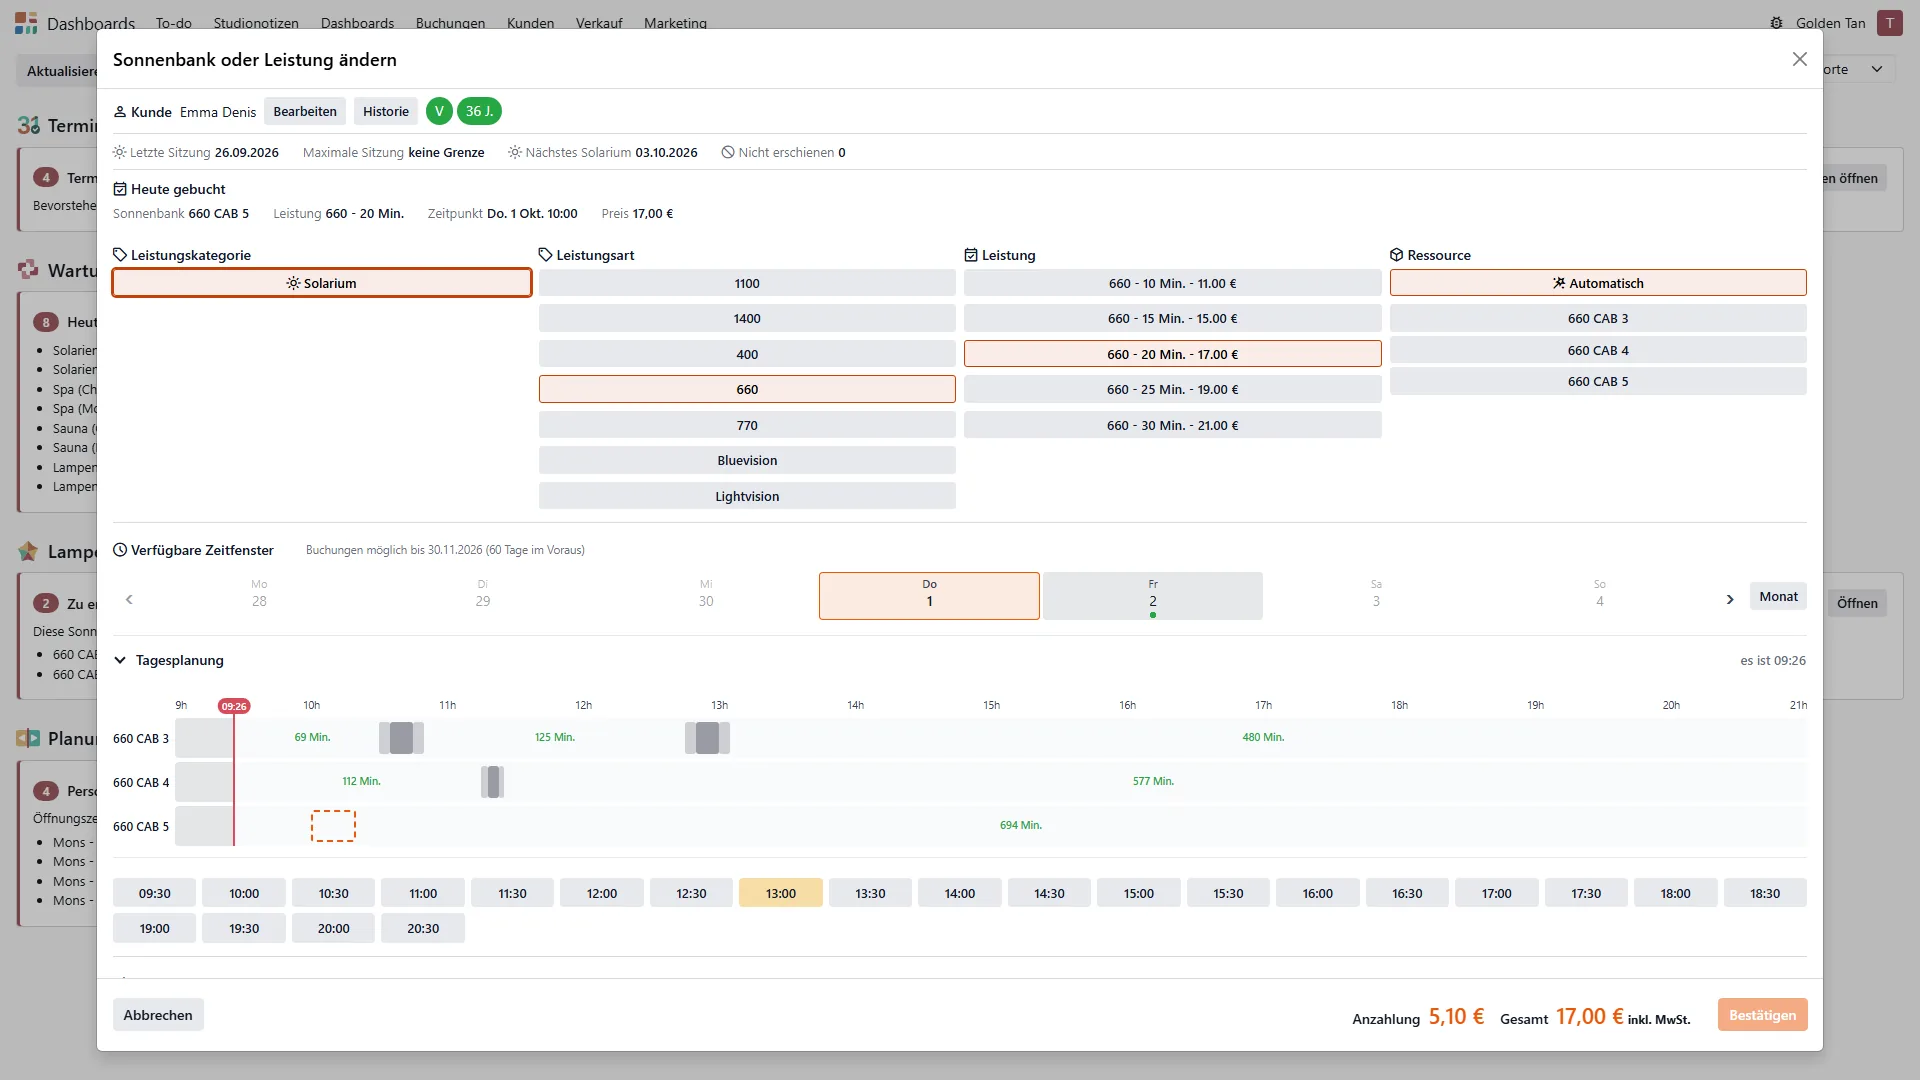Viewport: 1920px width, 1080px height.
Task: Open customer Historie
Action: pyautogui.click(x=386, y=111)
